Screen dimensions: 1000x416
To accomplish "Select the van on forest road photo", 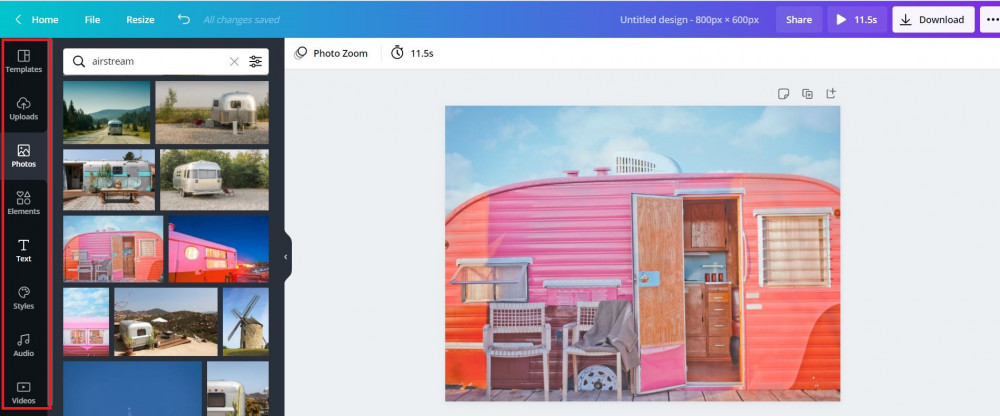I will [107, 112].
